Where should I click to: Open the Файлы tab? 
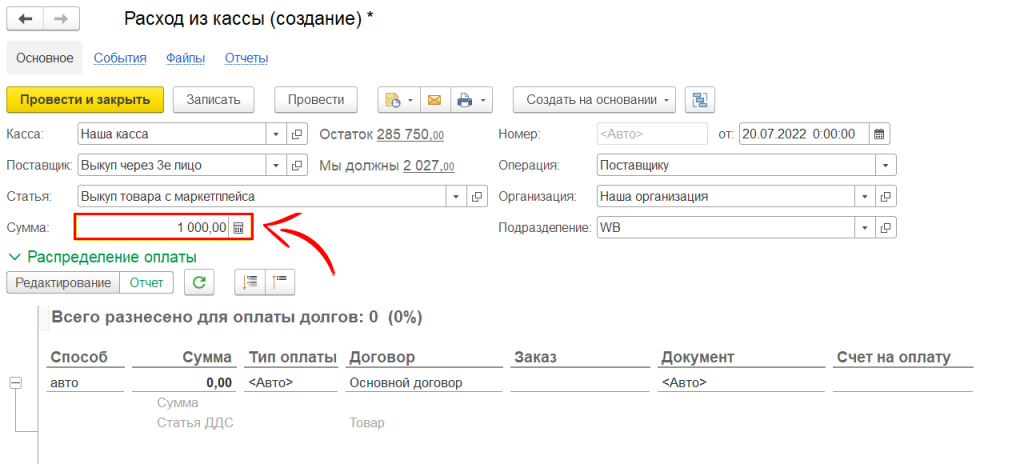tap(185, 58)
